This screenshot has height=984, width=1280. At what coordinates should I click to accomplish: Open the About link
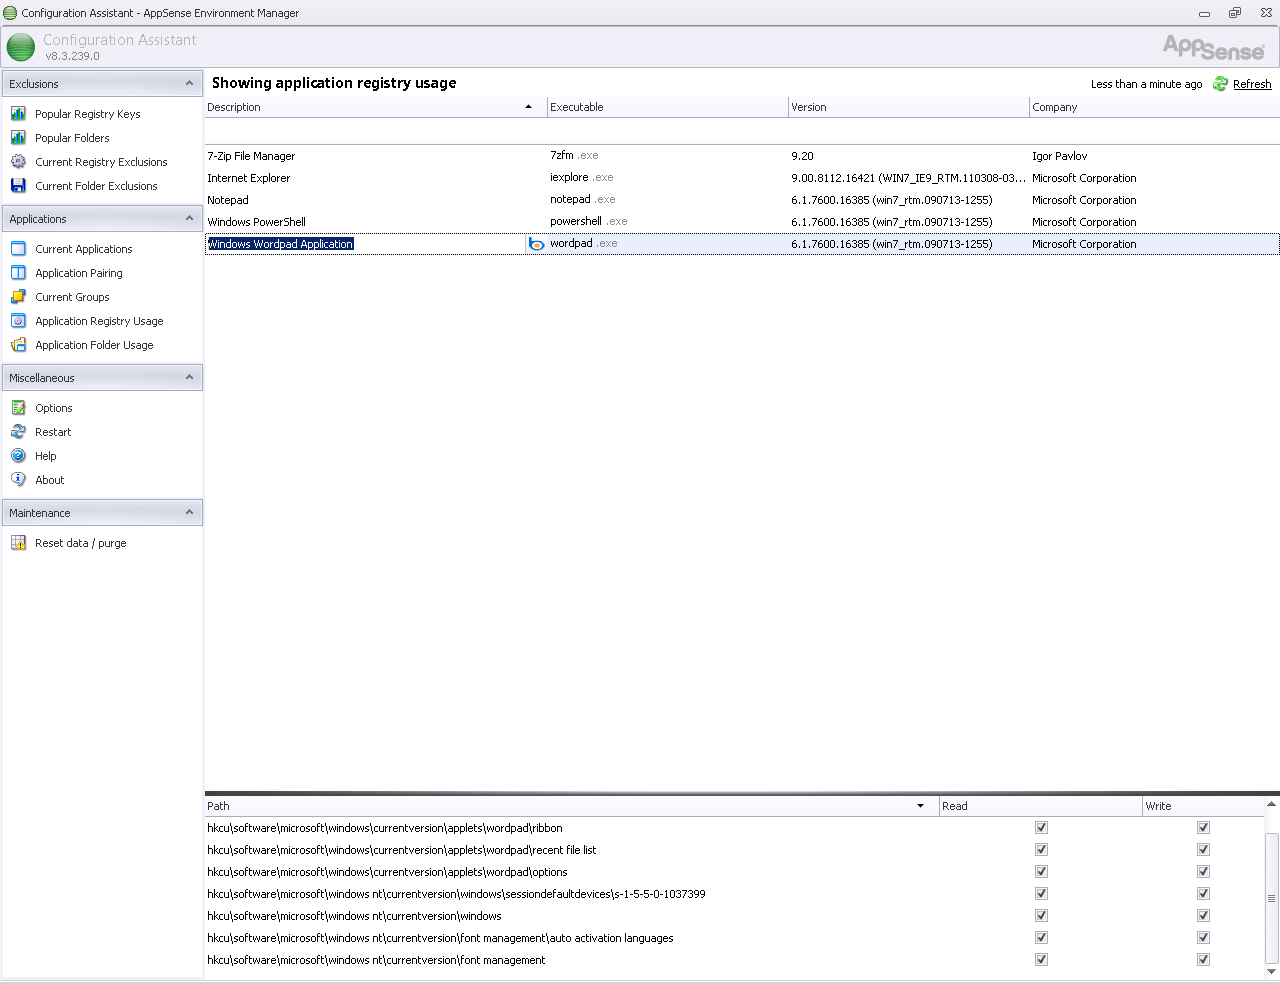coord(50,480)
